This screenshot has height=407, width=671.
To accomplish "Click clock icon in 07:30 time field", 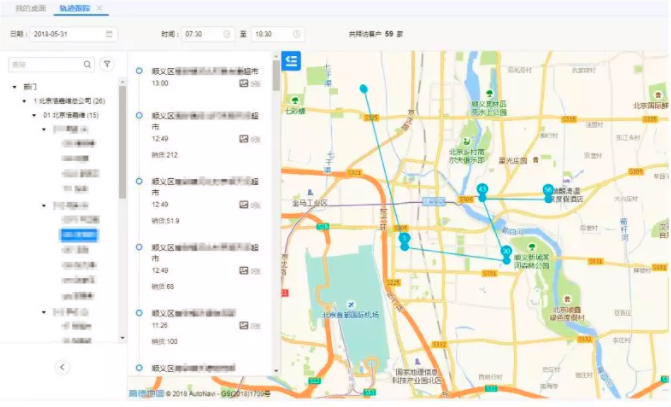I will pyautogui.click(x=227, y=34).
